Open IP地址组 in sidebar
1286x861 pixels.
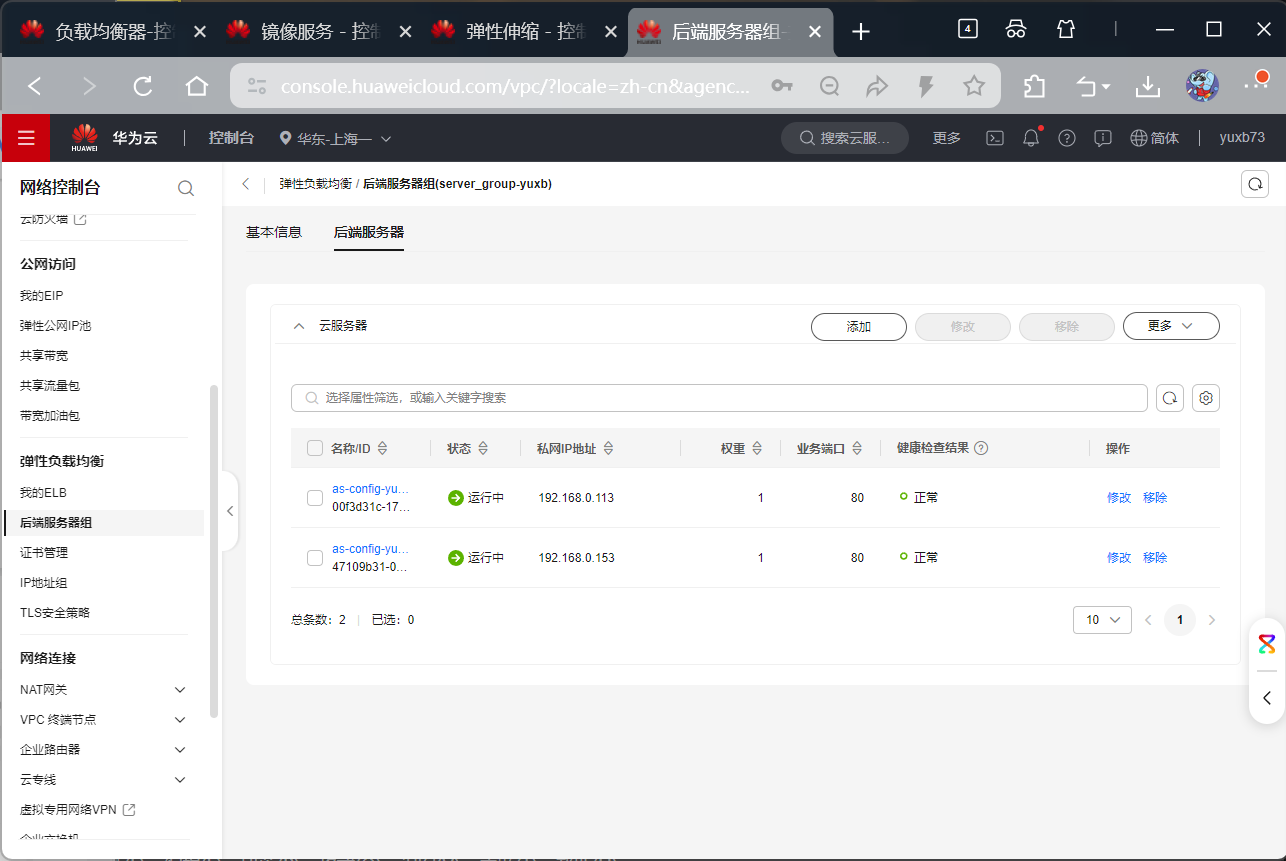click(45, 583)
